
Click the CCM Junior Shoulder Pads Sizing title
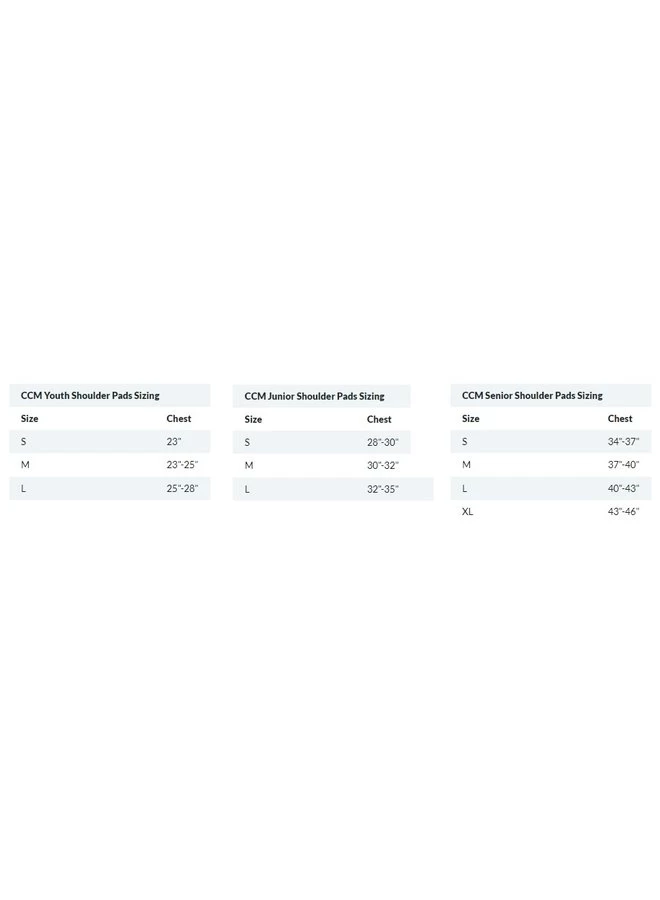pos(314,397)
